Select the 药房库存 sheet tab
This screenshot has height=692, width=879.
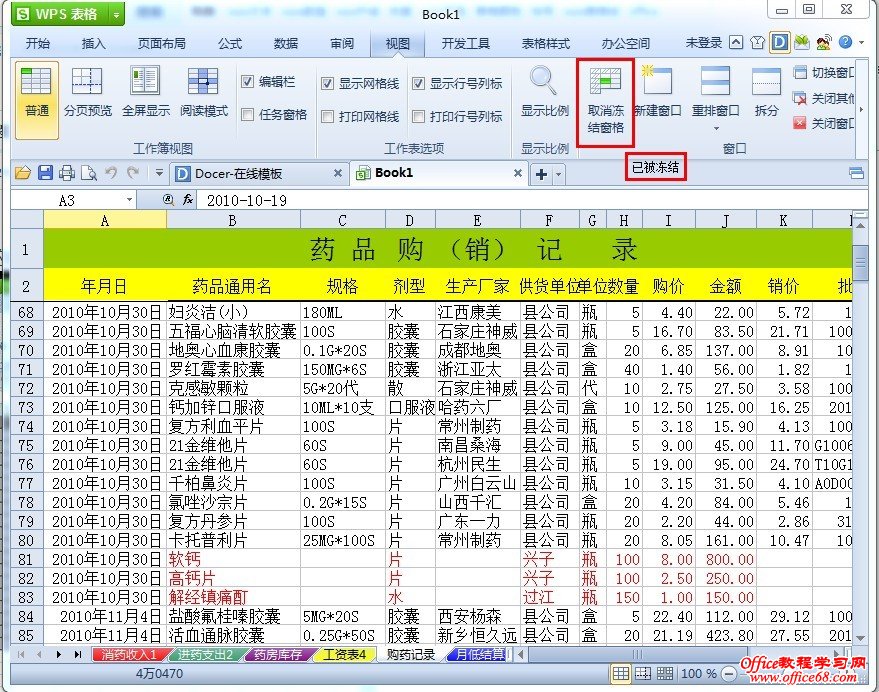point(277,654)
